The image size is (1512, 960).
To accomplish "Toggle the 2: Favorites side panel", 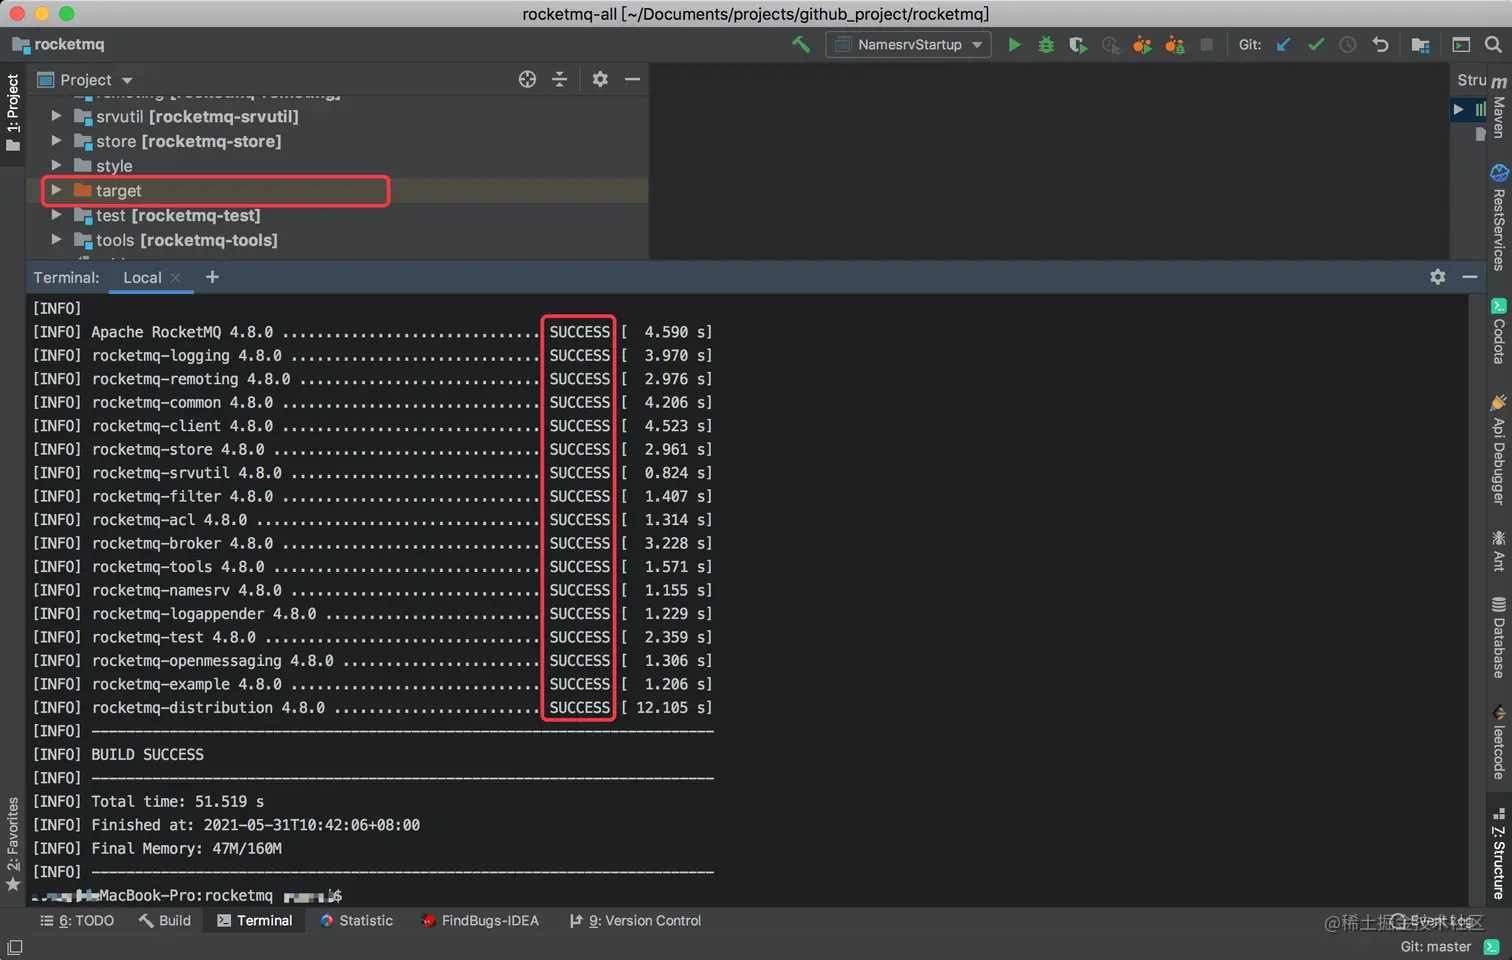I will [13, 844].
